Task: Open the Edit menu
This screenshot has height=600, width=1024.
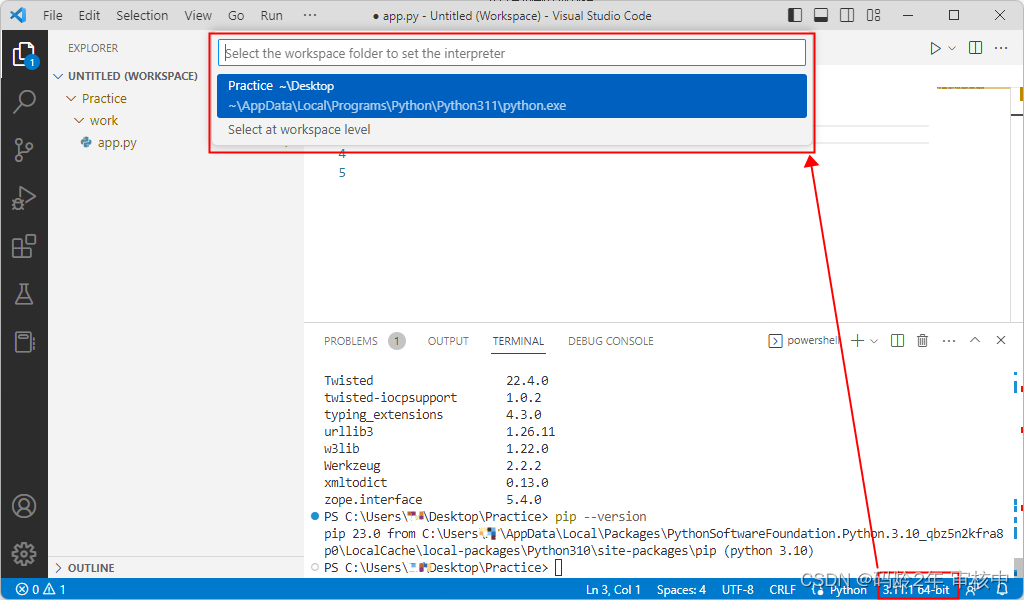Action: [x=89, y=15]
